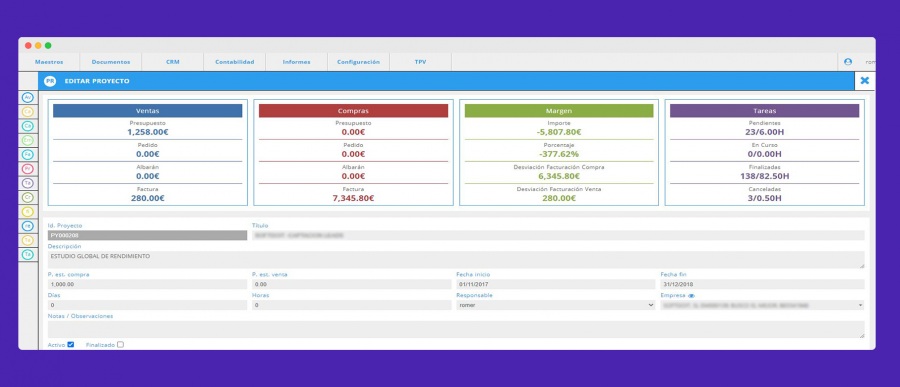Open the orange 'Ta' sidebar icon

tap(28, 240)
